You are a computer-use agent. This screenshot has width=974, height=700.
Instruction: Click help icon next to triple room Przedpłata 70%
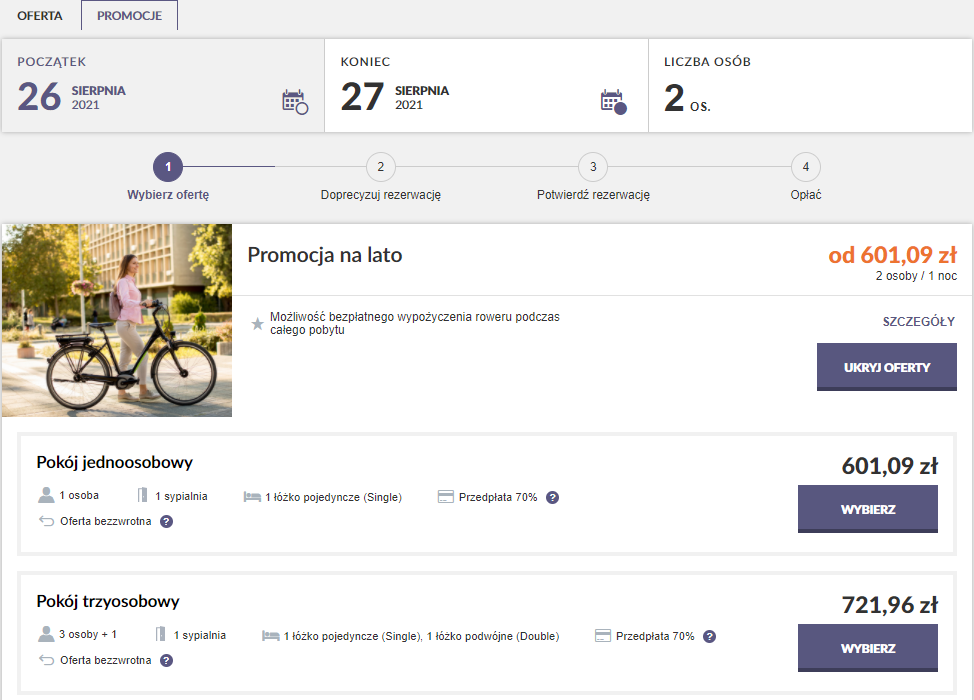(709, 636)
